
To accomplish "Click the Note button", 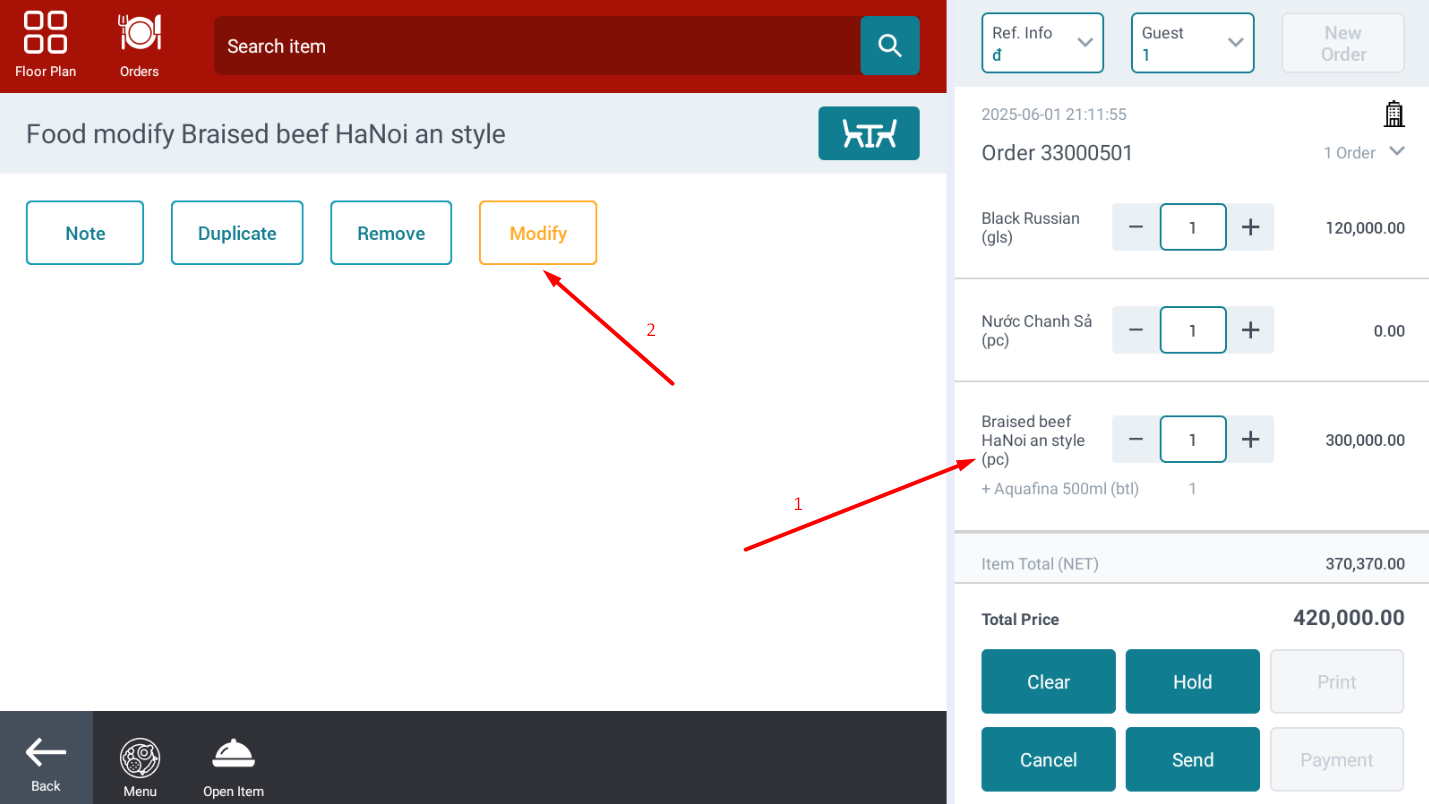I will click(x=85, y=233).
